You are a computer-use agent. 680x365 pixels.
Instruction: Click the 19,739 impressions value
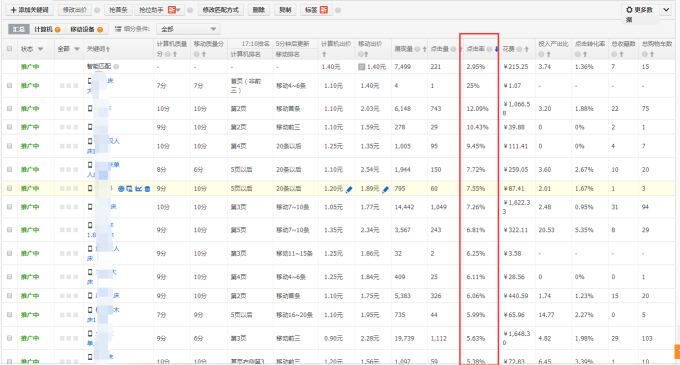point(404,338)
